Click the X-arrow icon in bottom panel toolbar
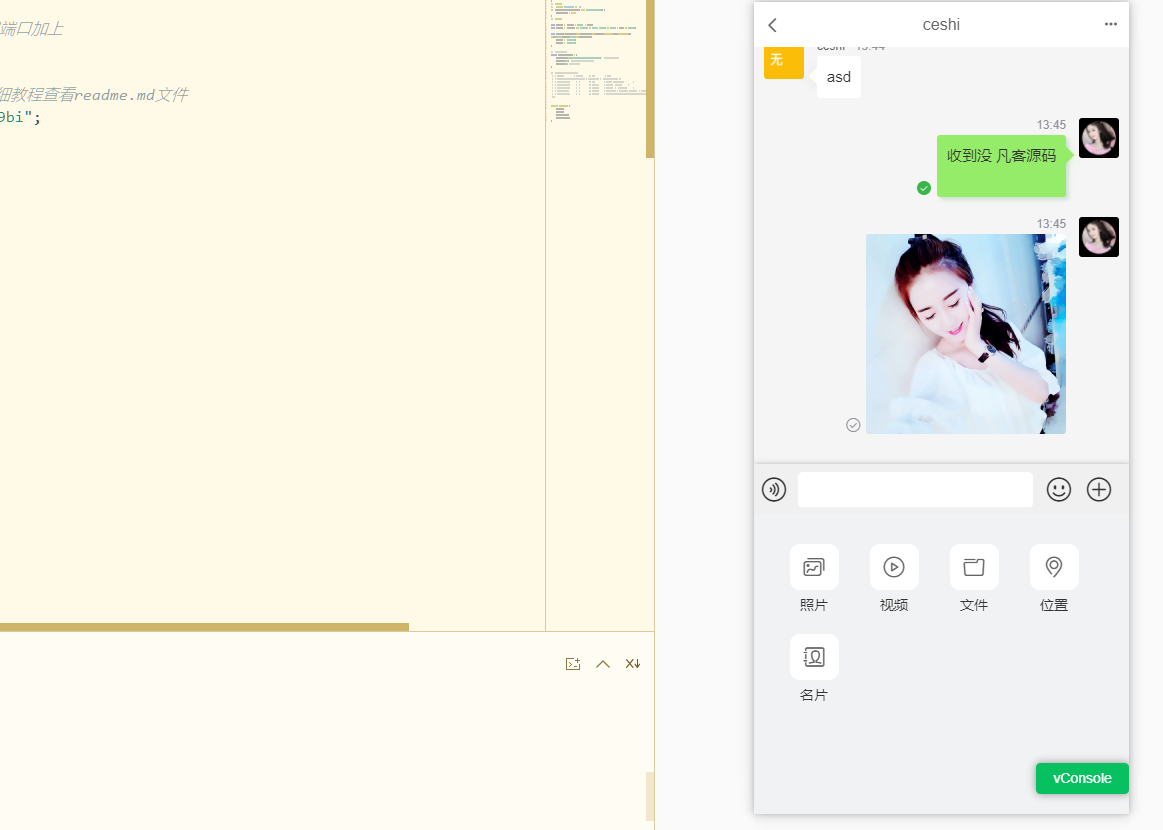 633,664
